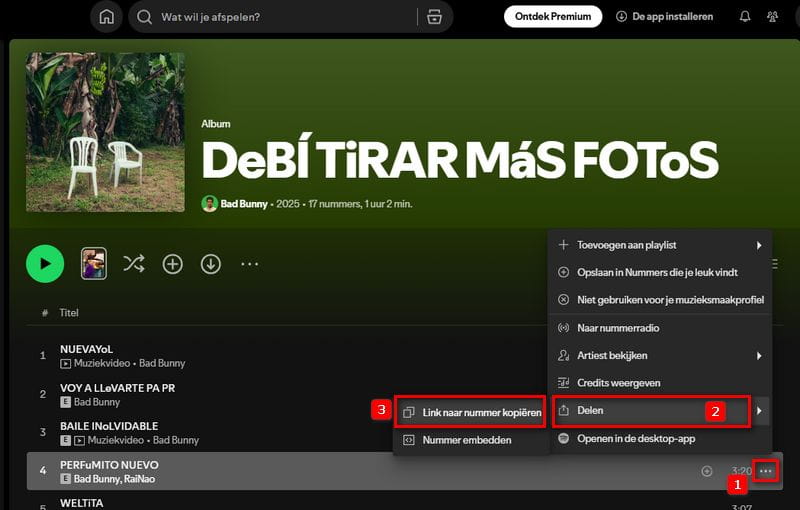Select track NUEVAYoL

[86, 349]
